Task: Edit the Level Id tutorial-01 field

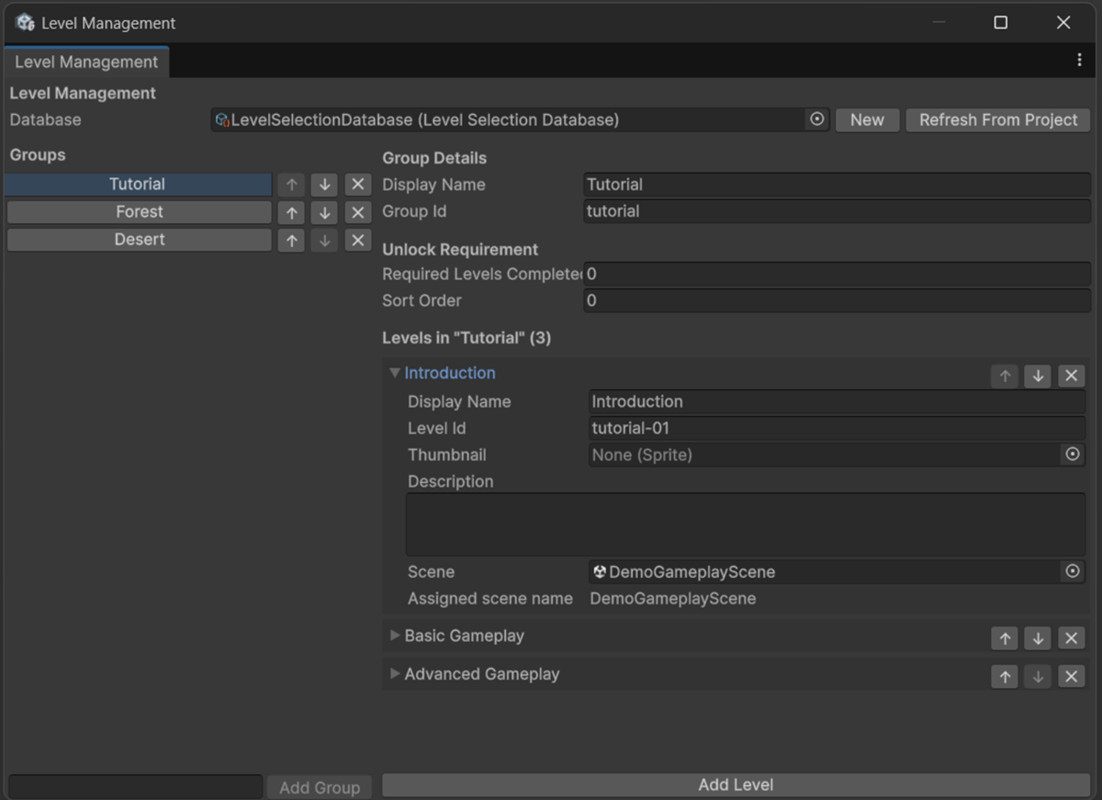Action: point(837,428)
